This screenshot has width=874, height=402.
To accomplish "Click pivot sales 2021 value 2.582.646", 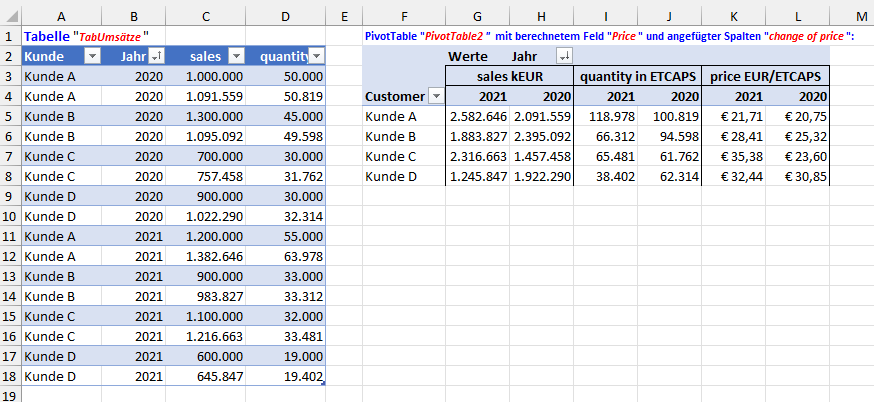I will tap(478, 117).
